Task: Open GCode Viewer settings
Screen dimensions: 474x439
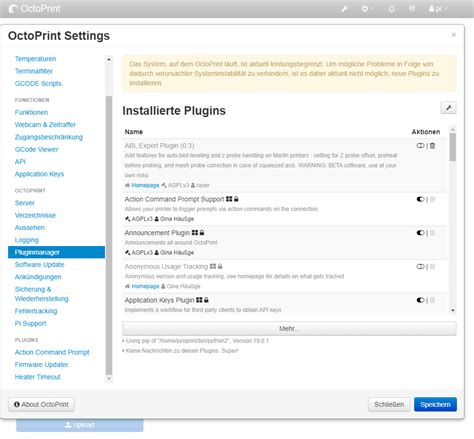Action: pos(36,149)
